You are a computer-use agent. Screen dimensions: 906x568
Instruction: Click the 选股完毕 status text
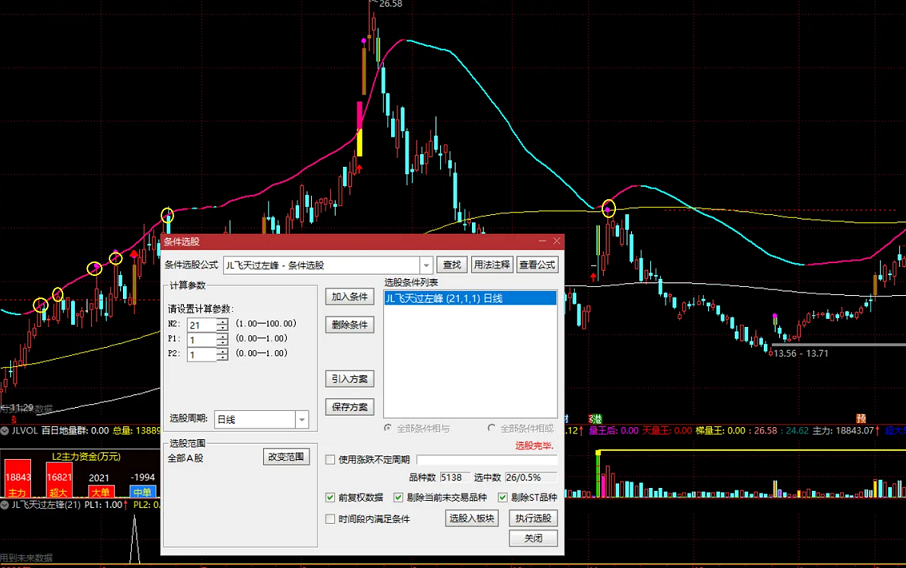click(534, 446)
